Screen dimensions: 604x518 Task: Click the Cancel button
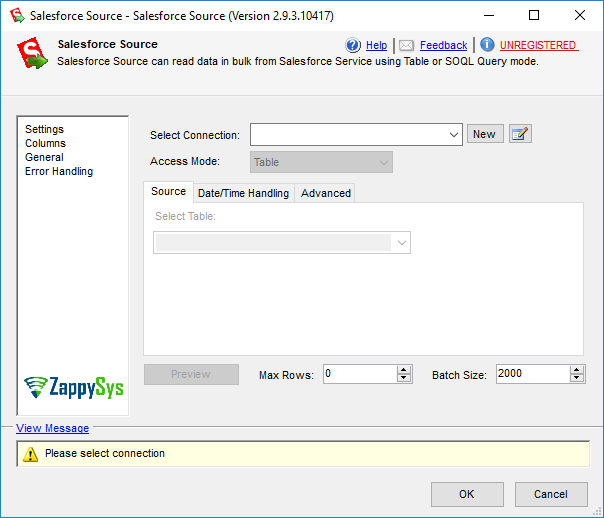[551, 494]
